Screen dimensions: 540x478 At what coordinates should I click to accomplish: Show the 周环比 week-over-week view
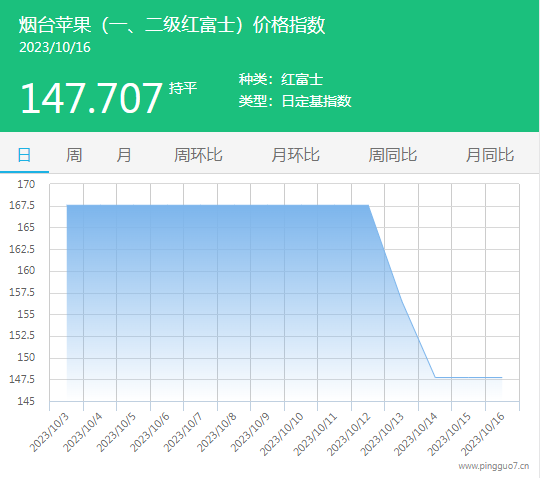(198, 155)
